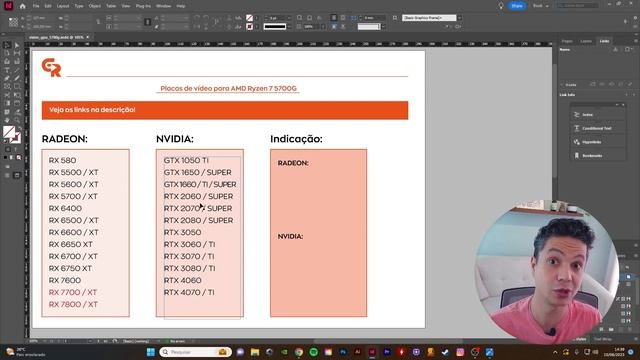The height and width of the screenshot is (360, 640).
Task: Select the Hand tool
Action: [x=7, y=120]
